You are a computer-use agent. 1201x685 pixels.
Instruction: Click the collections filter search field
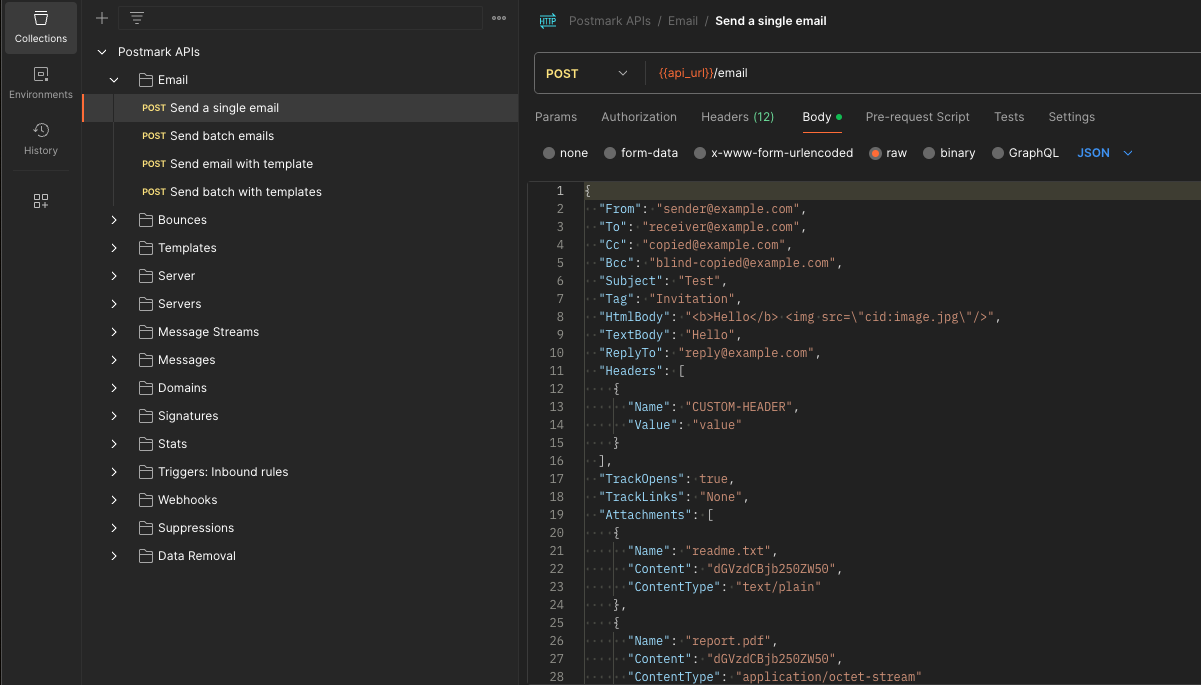pos(300,18)
